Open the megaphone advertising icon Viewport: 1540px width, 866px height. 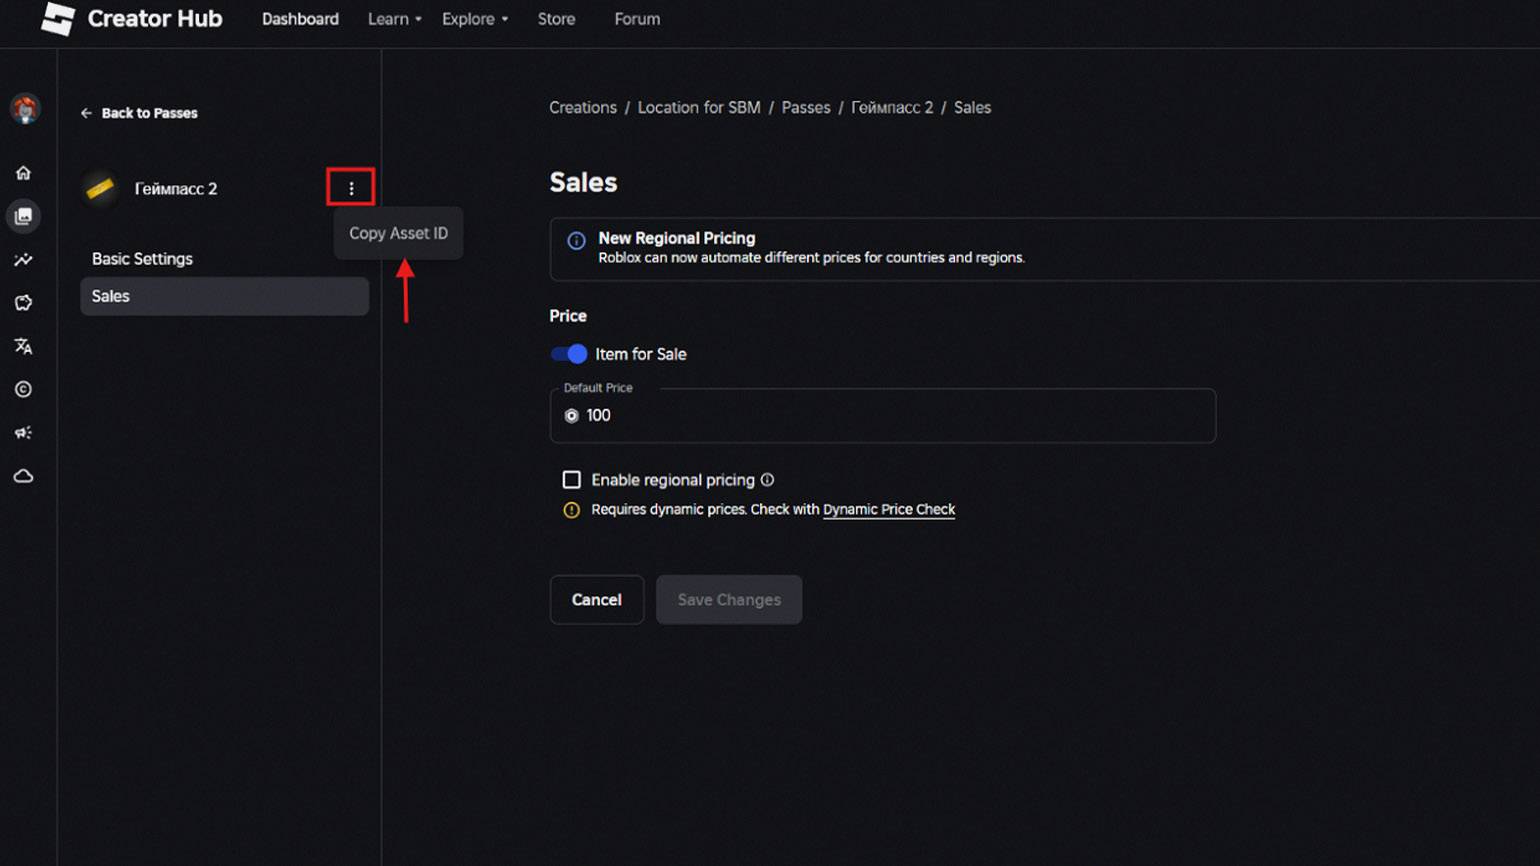tap(23, 433)
